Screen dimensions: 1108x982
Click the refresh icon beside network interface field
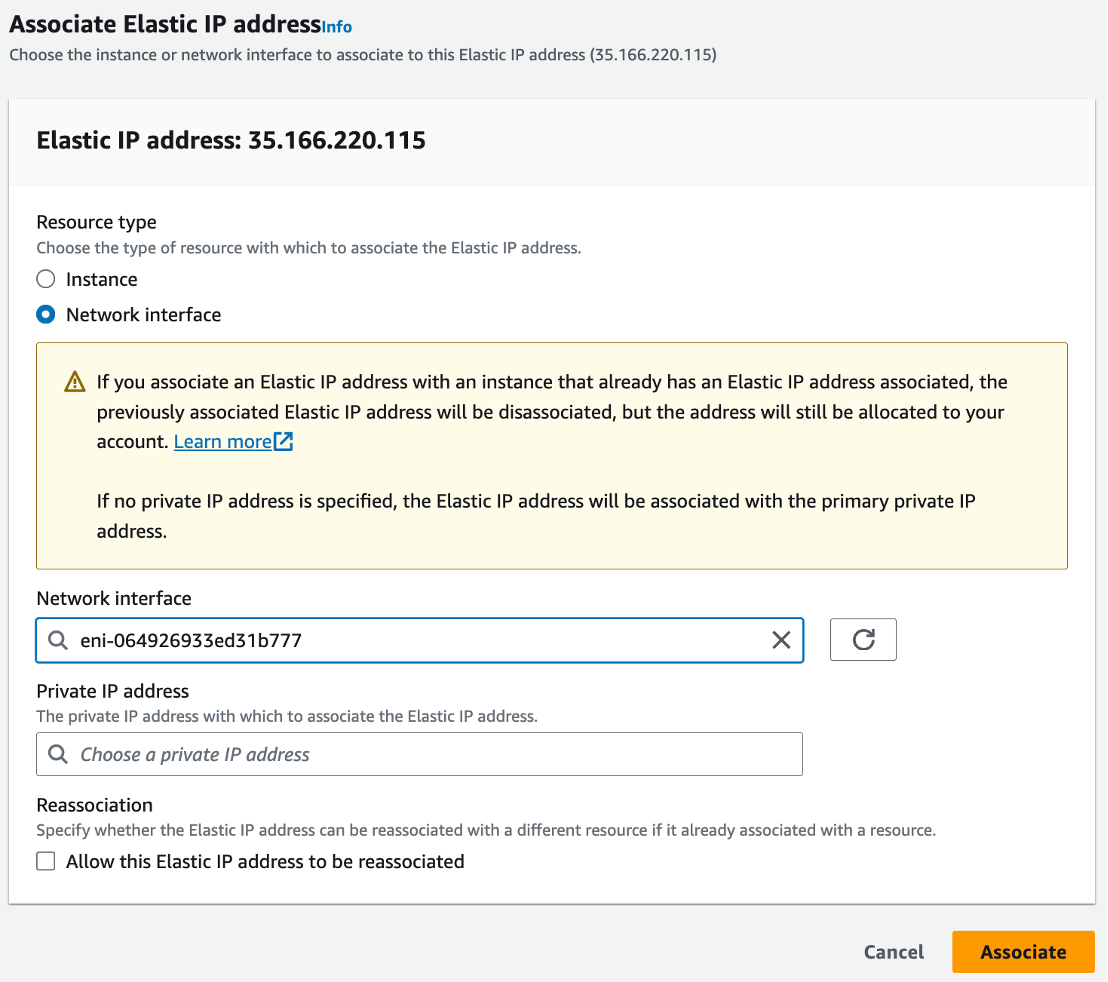click(x=862, y=639)
